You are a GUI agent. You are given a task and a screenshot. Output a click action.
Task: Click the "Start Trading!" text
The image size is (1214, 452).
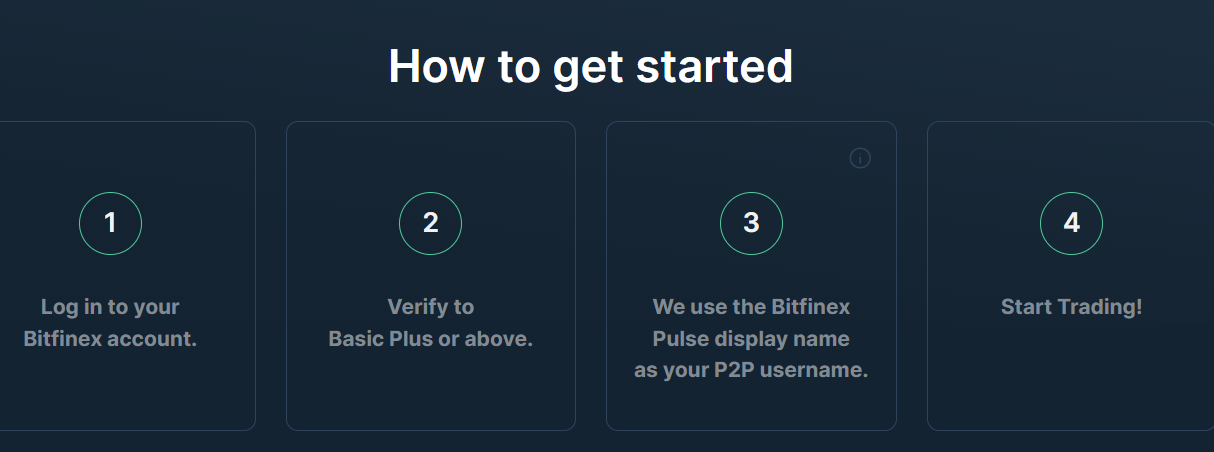(1071, 307)
